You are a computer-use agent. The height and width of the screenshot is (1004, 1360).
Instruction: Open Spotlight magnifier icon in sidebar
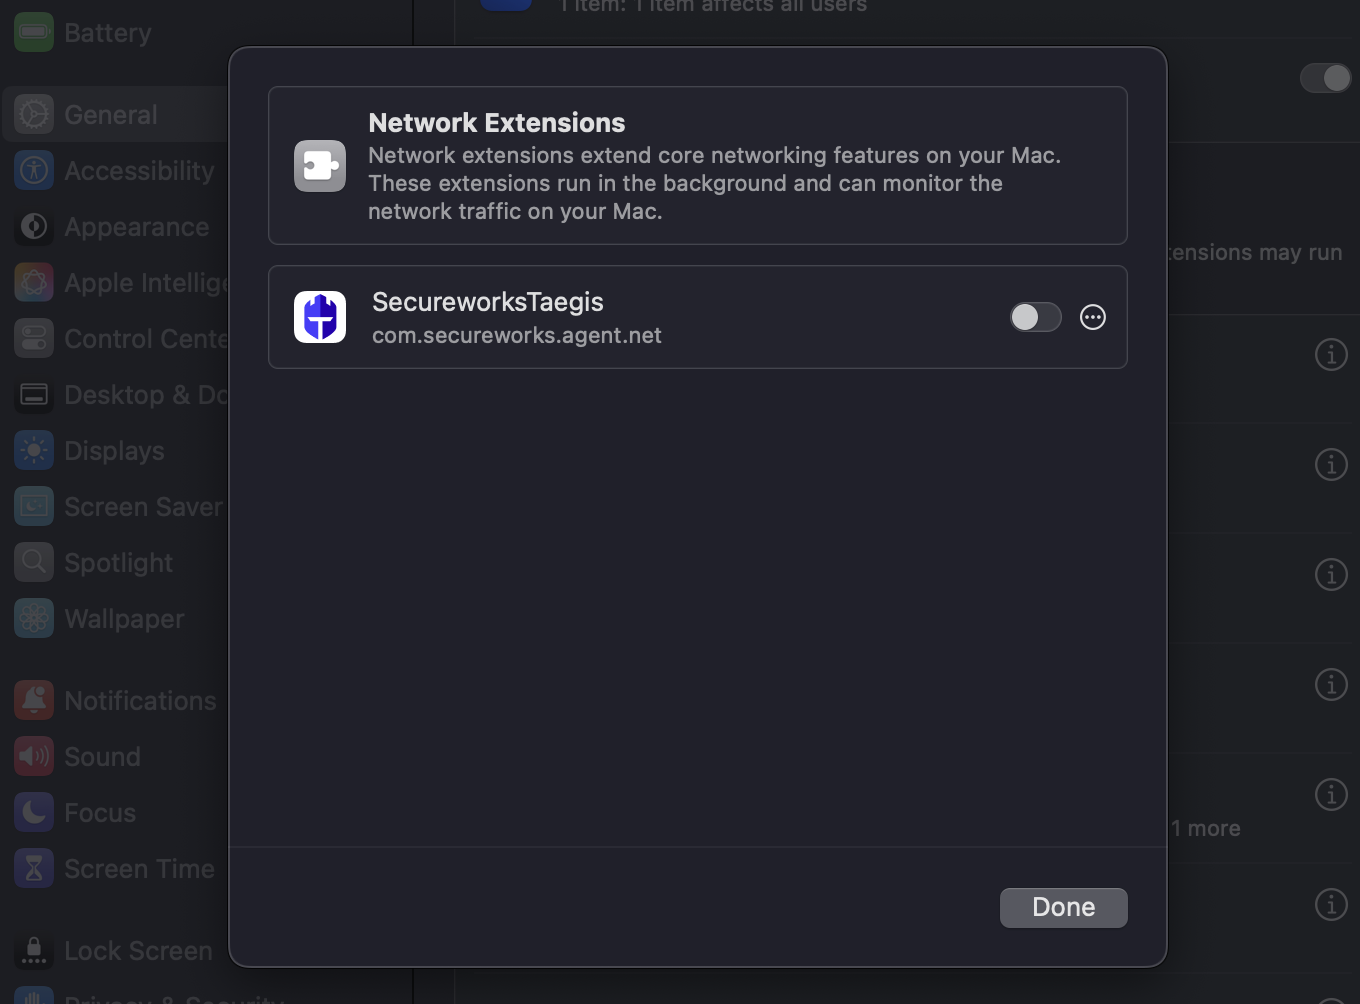tap(34, 563)
